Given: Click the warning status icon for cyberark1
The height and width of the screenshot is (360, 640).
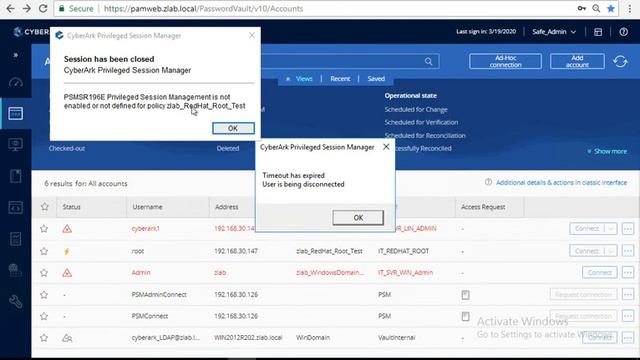Looking at the screenshot, I should point(67,229).
